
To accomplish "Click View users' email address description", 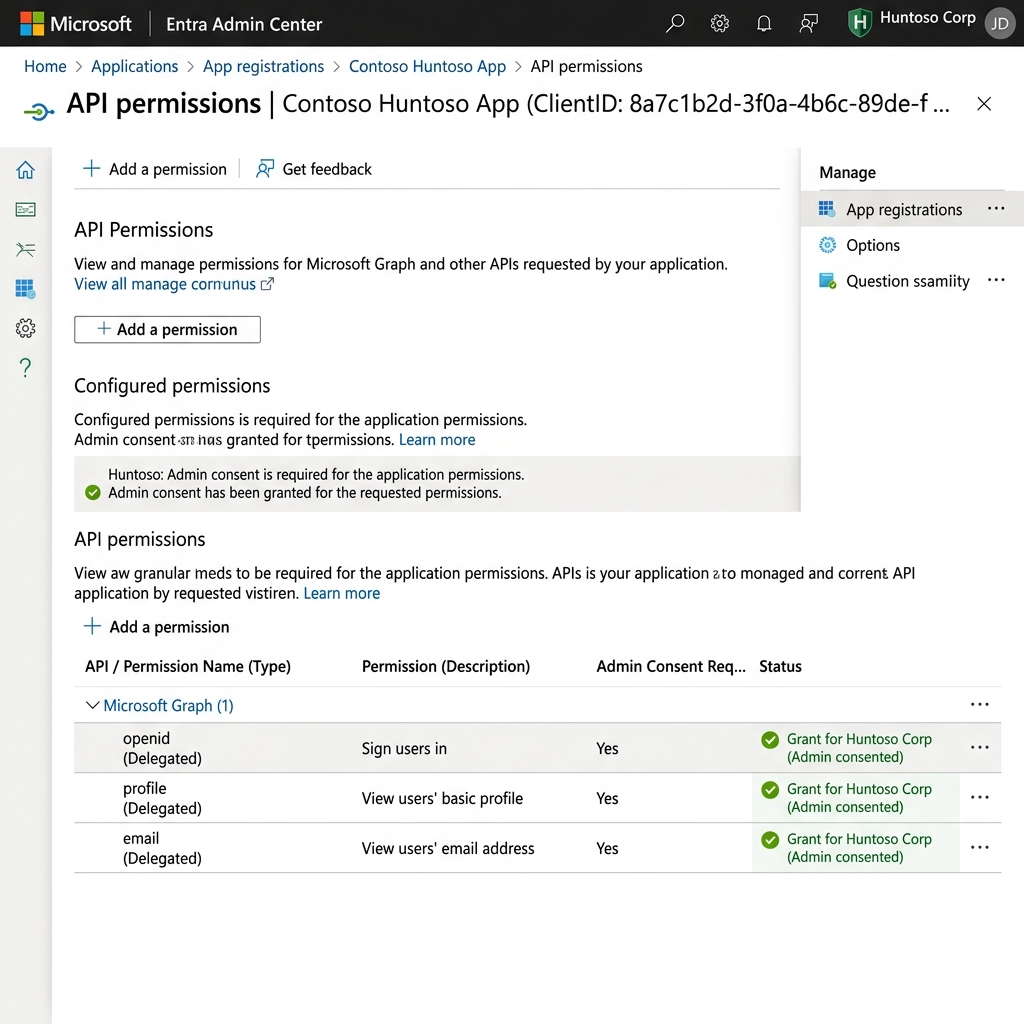I will click(448, 848).
